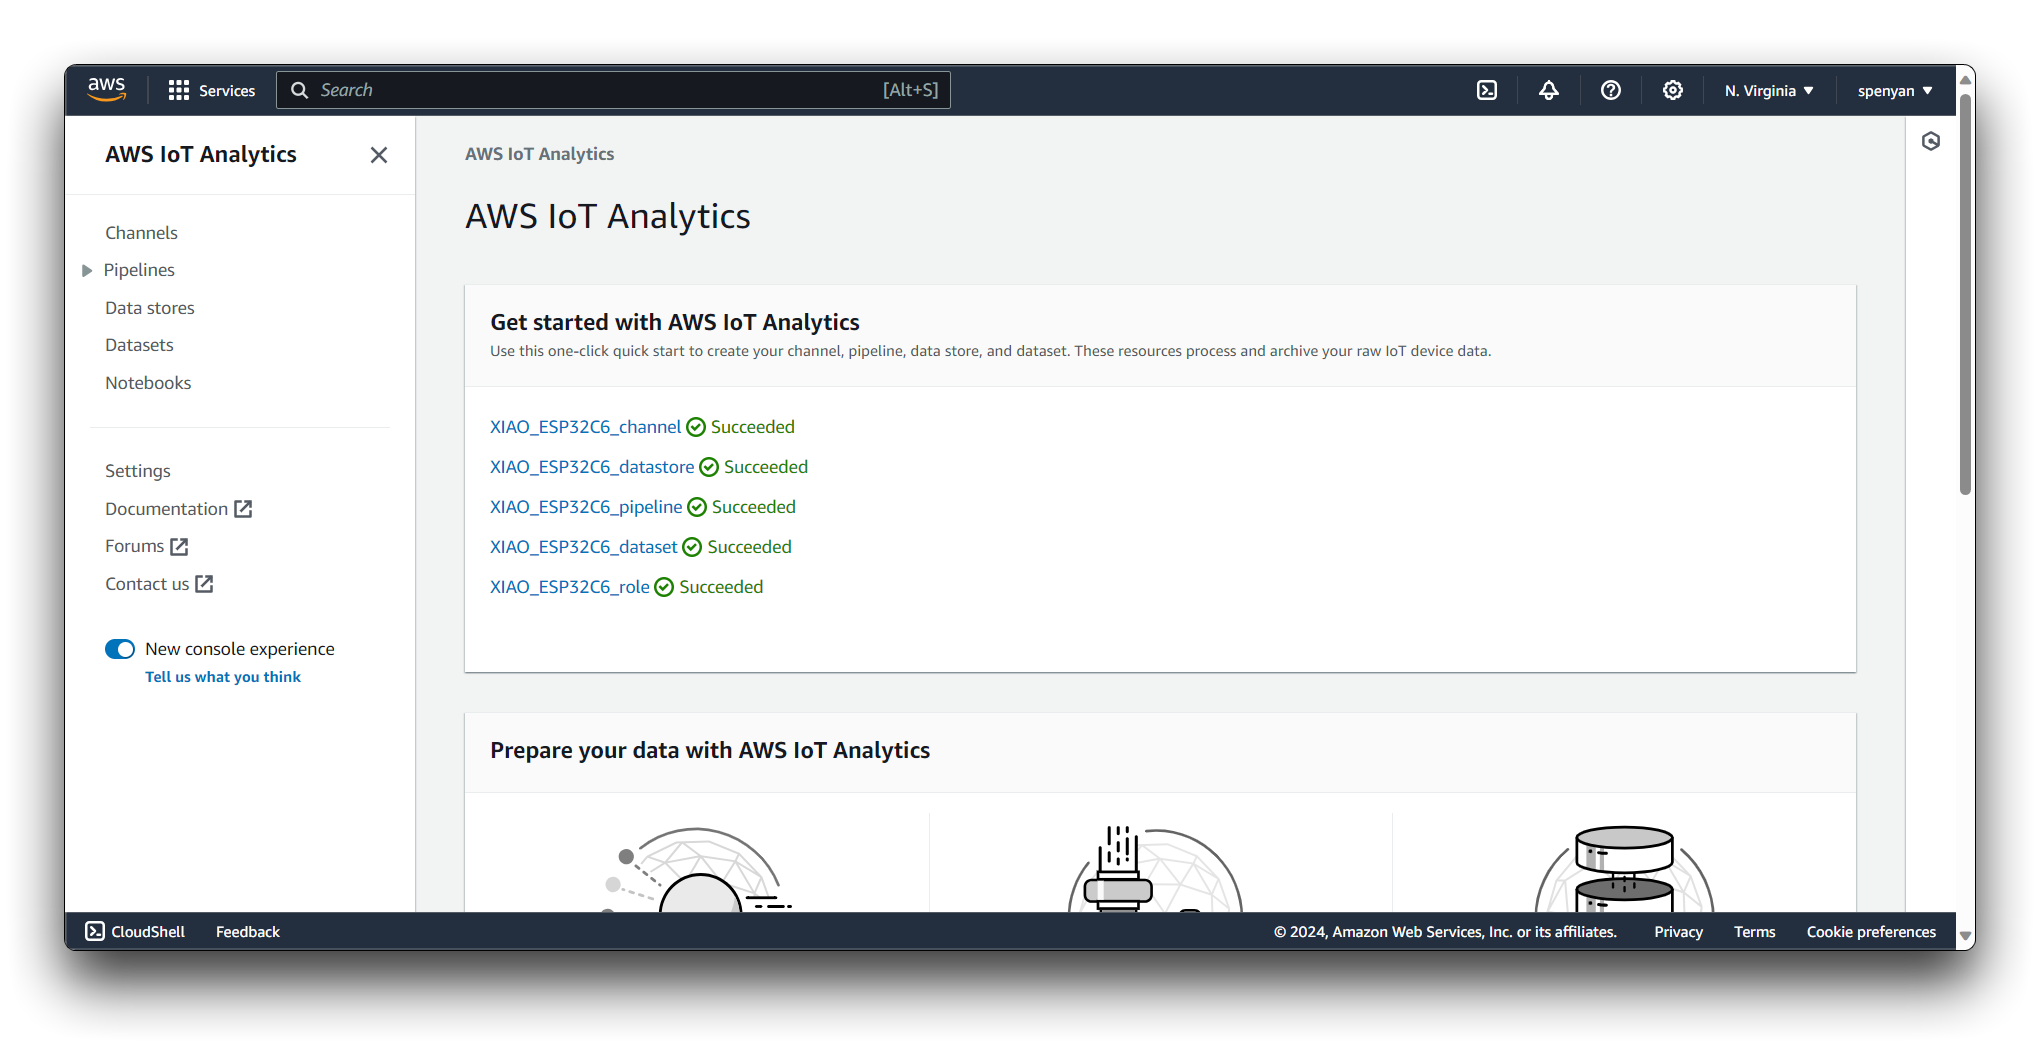Open the Documentation link

tap(166, 509)
